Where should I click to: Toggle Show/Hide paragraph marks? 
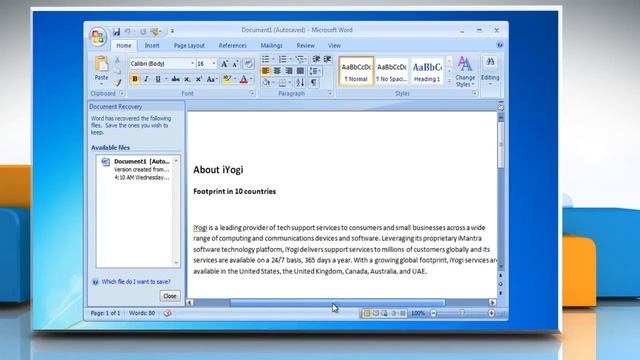[314, 83]
